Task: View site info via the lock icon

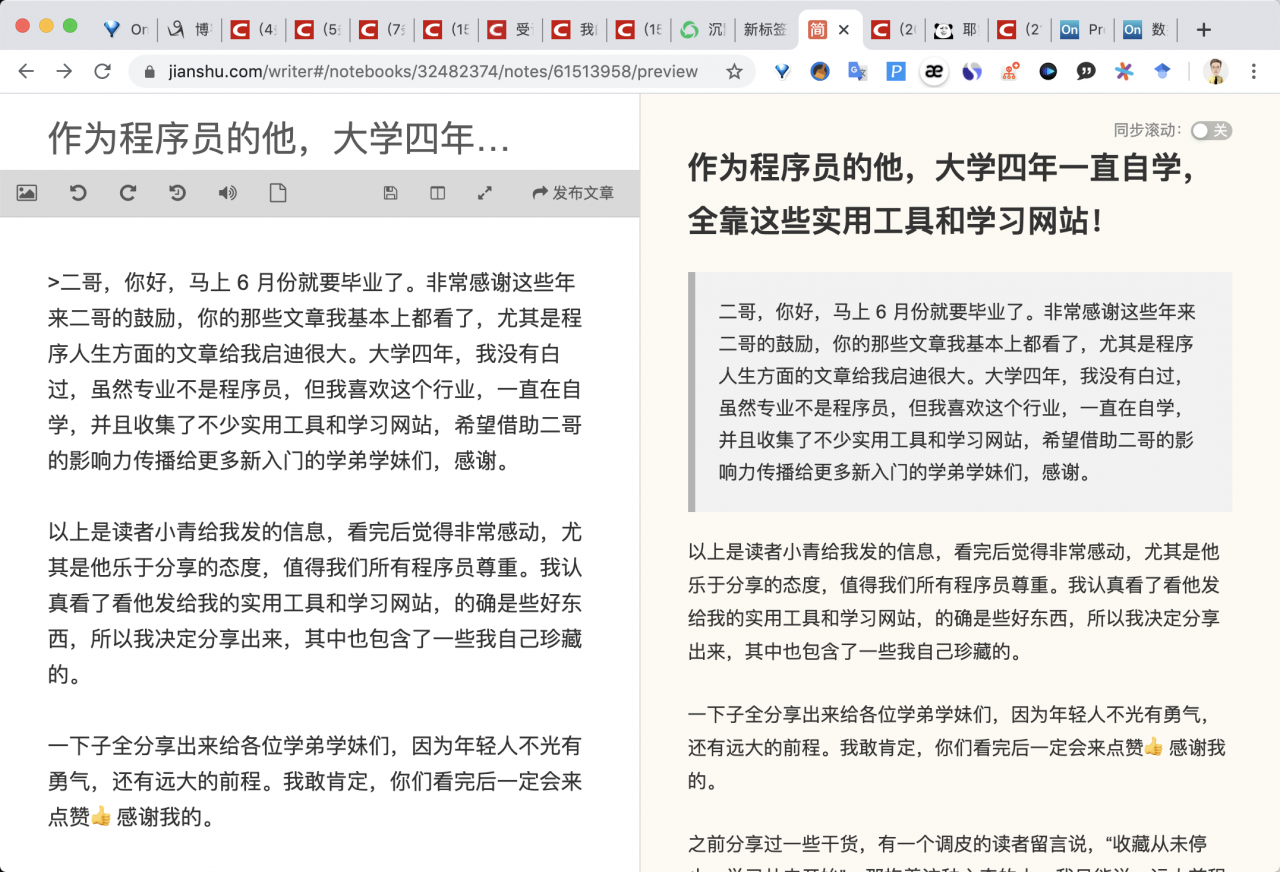Action: (149, 72)
